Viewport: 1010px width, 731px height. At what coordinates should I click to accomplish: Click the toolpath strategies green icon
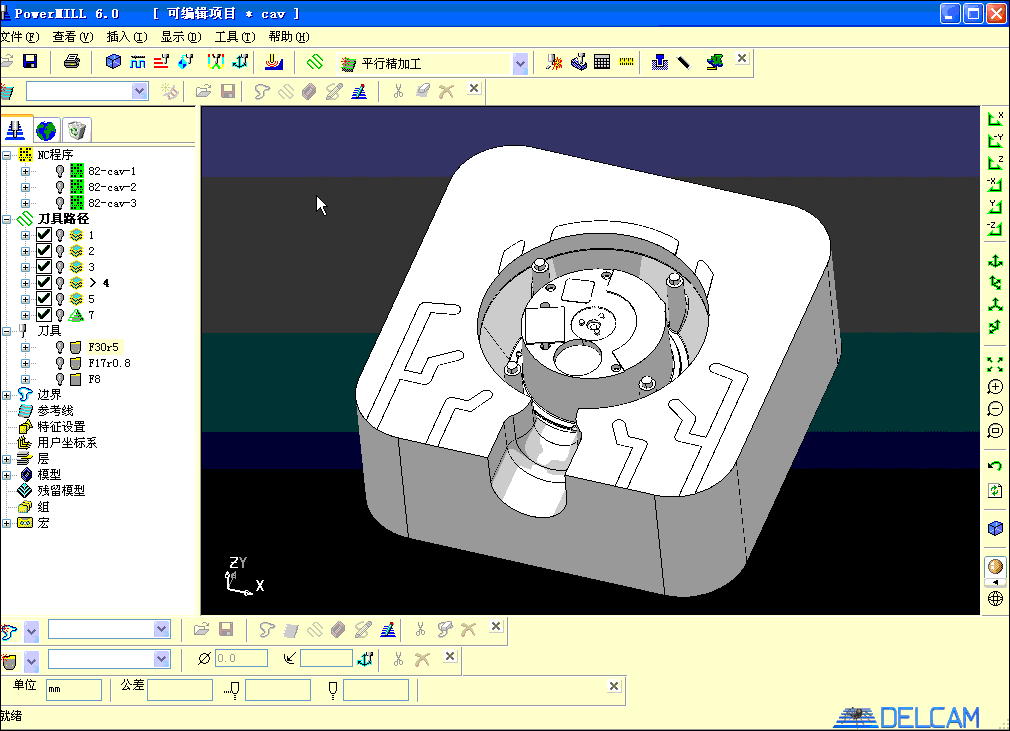[314, 62]
